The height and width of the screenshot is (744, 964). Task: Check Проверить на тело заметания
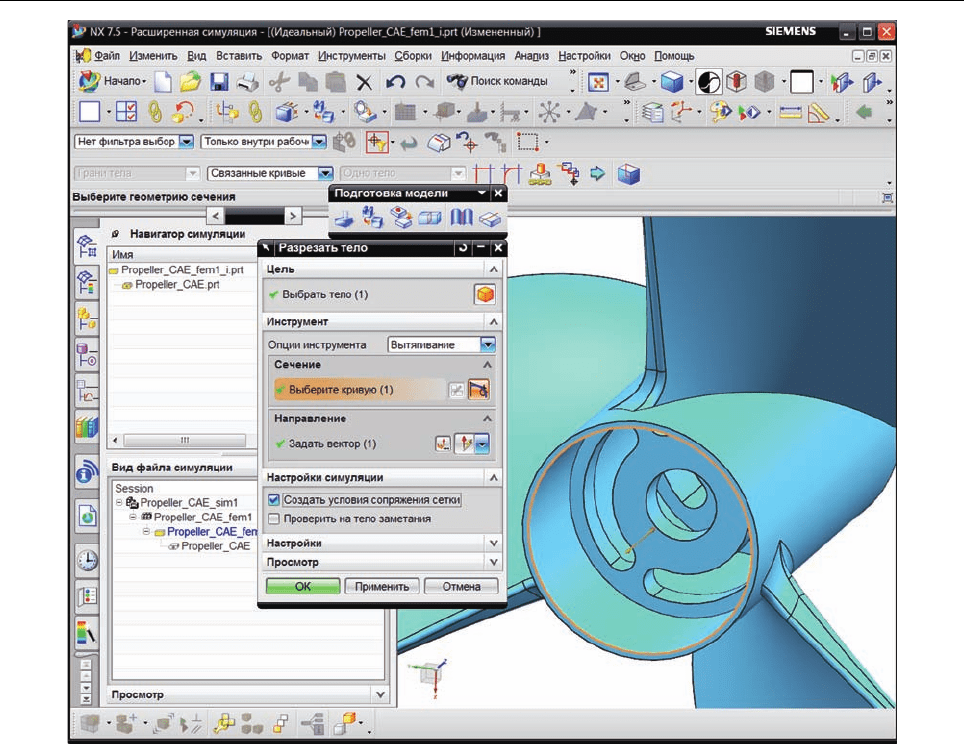point(274,519)
